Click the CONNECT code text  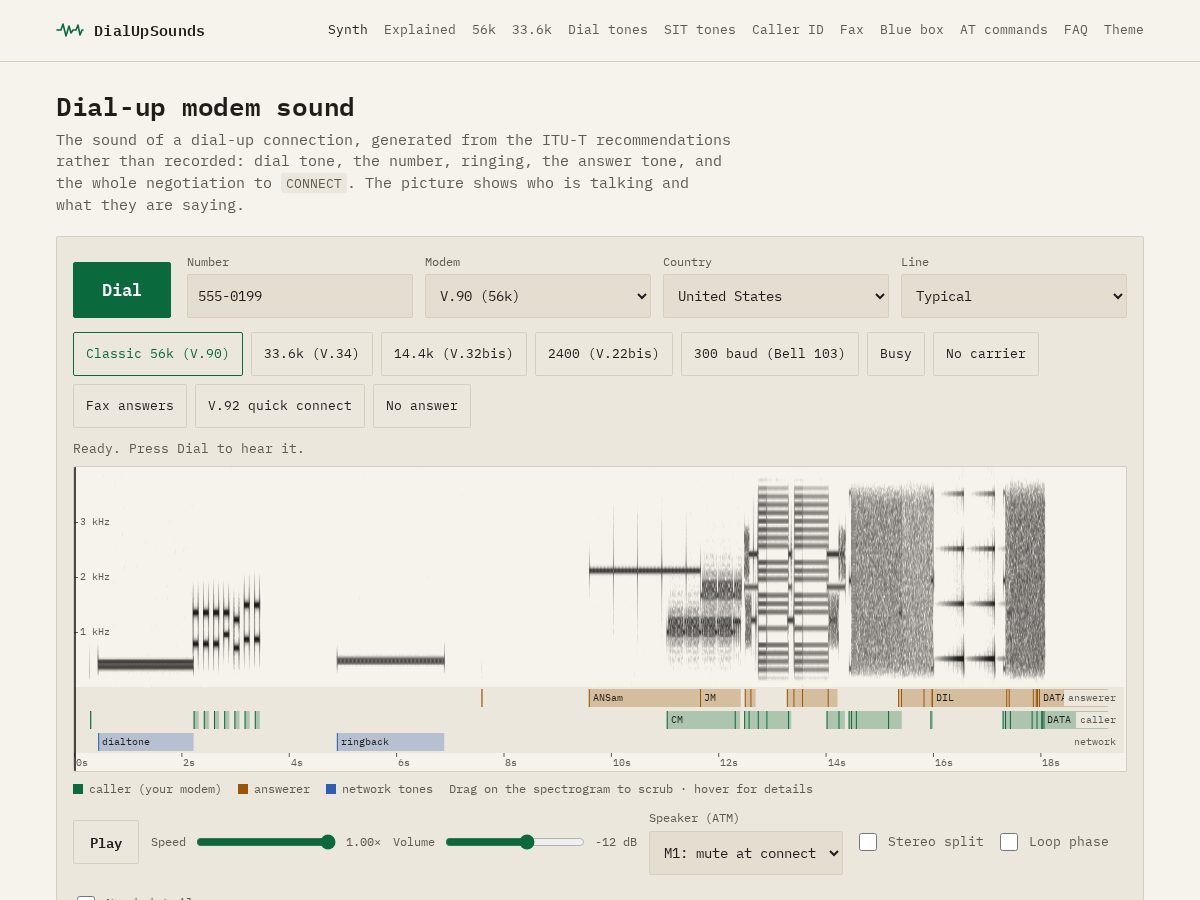[314, 183]
